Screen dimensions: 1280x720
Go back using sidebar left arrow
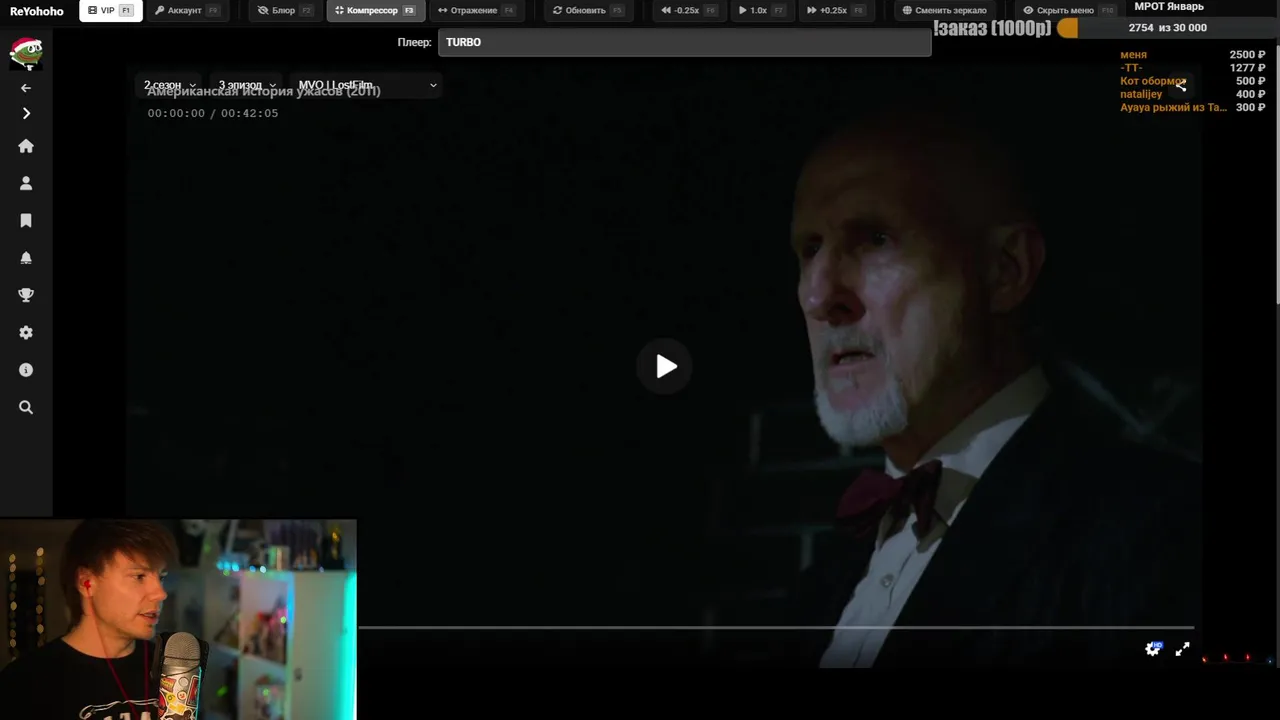click(26, 88)
